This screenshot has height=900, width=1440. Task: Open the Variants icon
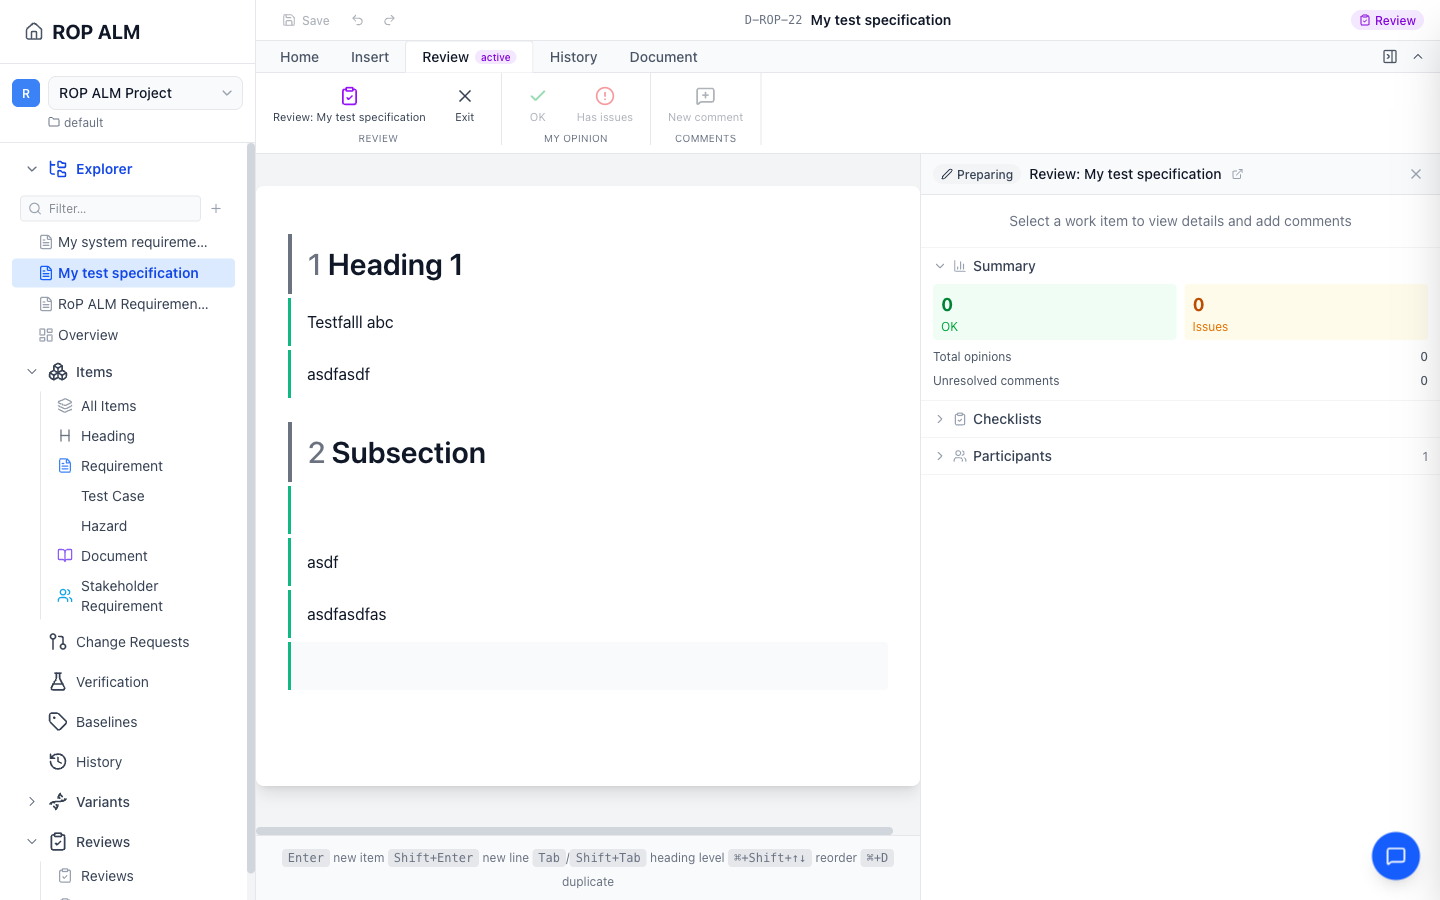pyautogui.click(x=58, y=802)
